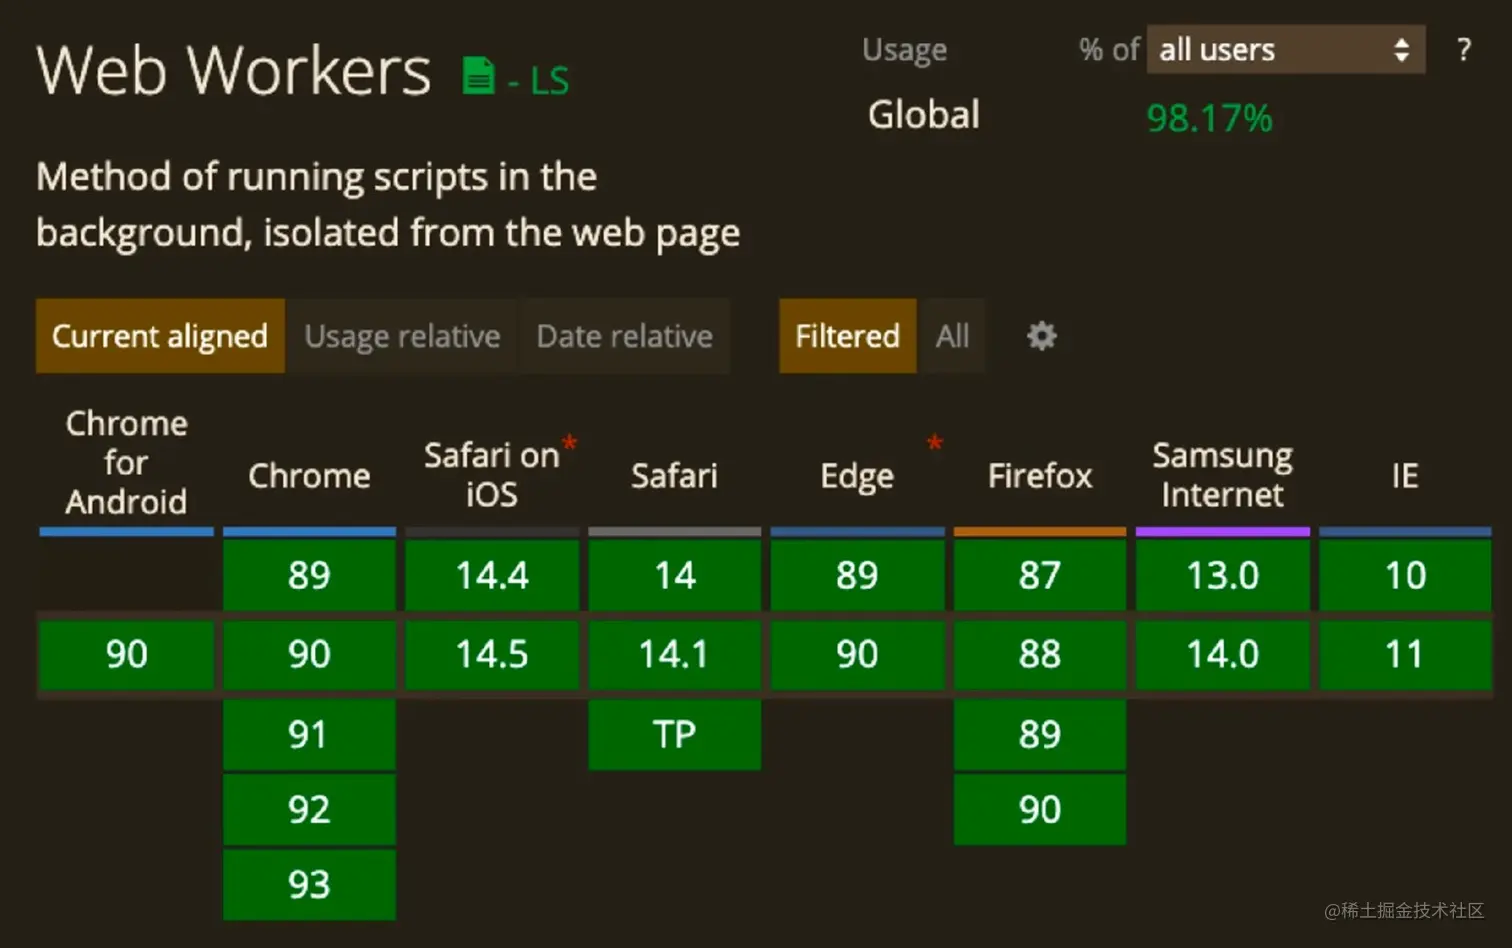
Task: Click the question mark help icon
Action: pos(1463,49)
